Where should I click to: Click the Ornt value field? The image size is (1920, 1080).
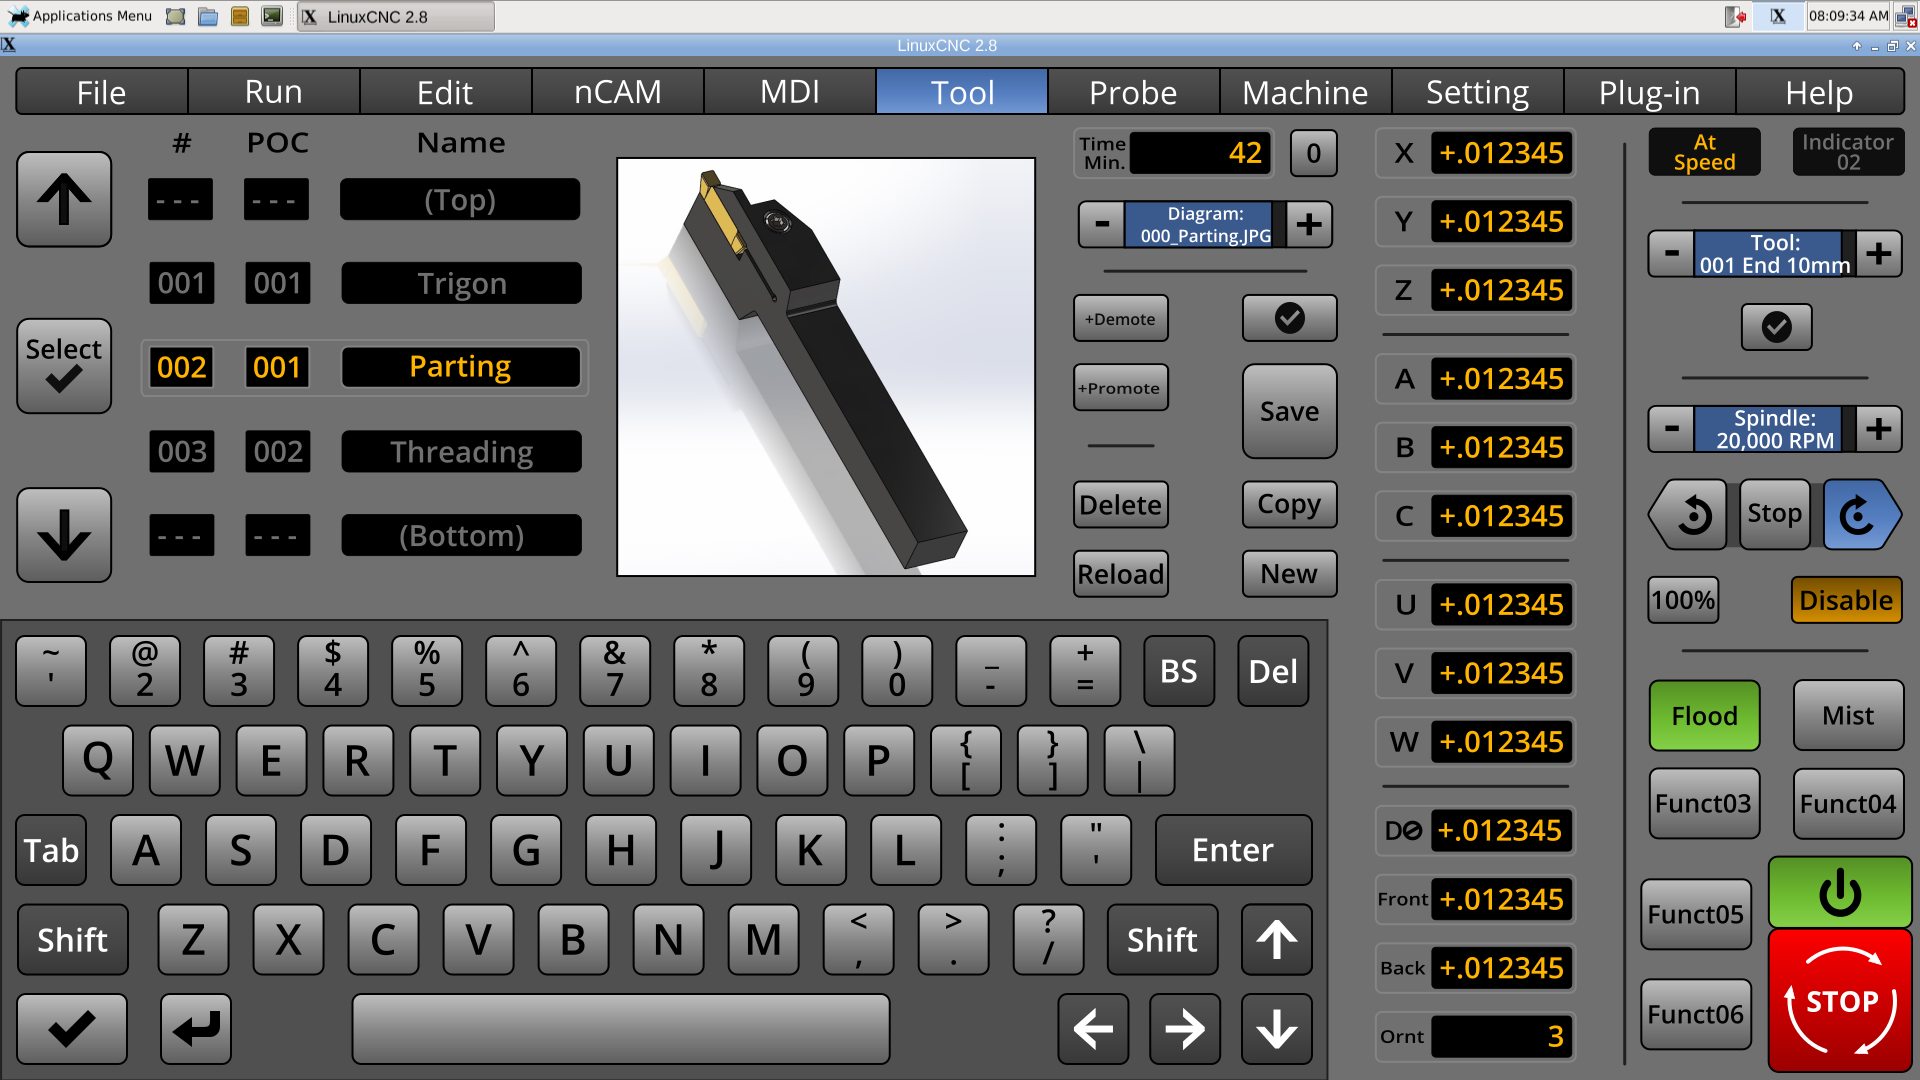[1501, 1037]
